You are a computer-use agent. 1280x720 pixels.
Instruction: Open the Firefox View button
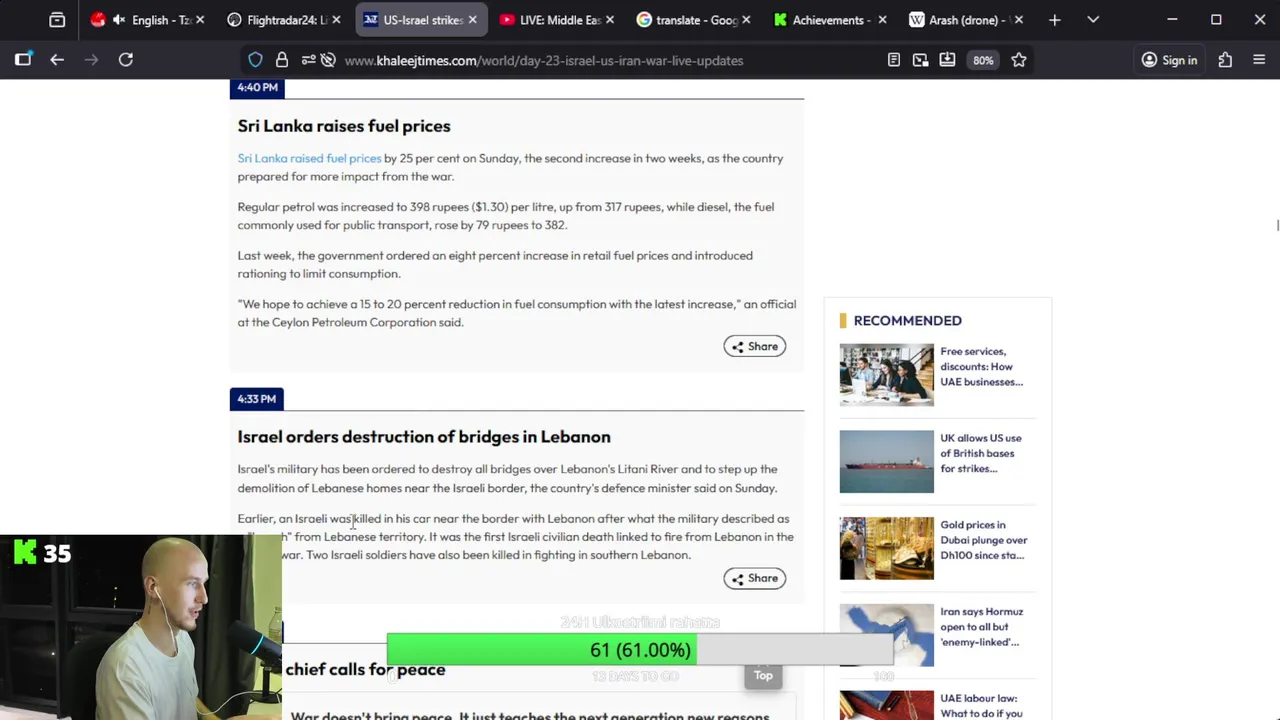coord(57,20)
